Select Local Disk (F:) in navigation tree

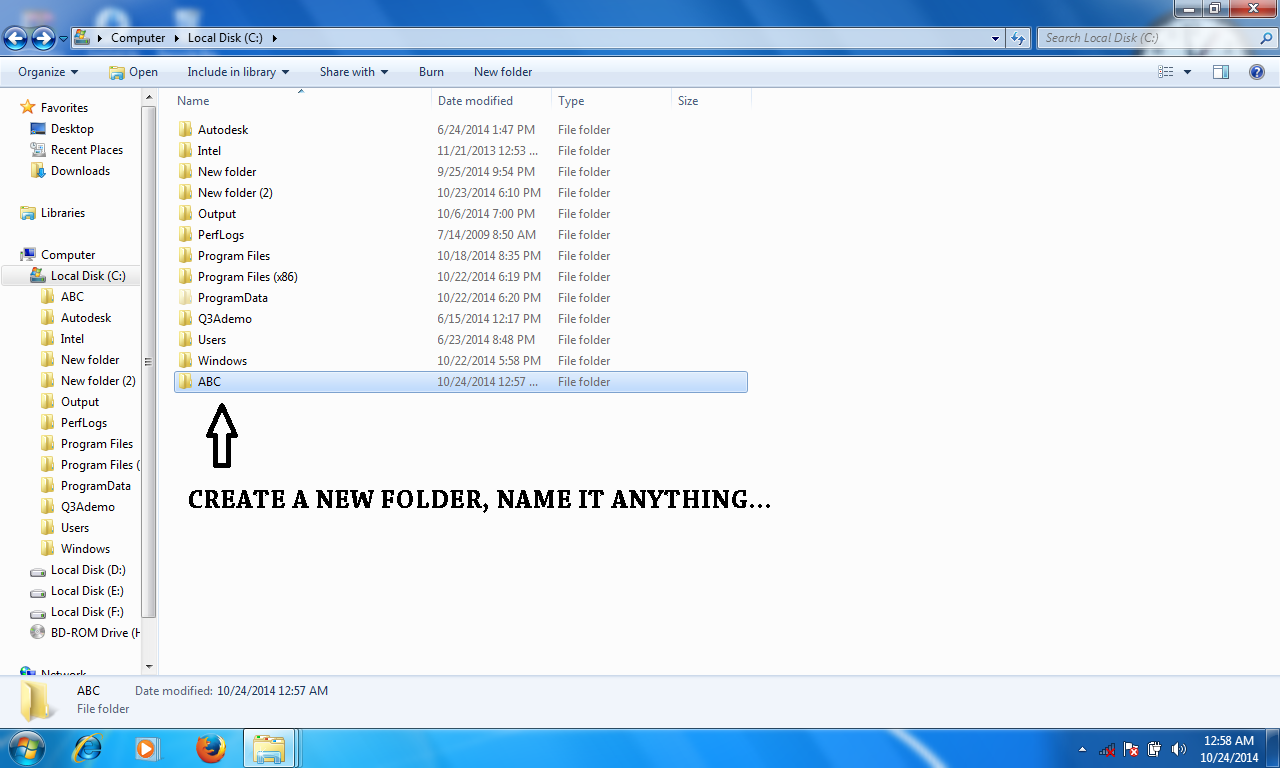[88, 612]
